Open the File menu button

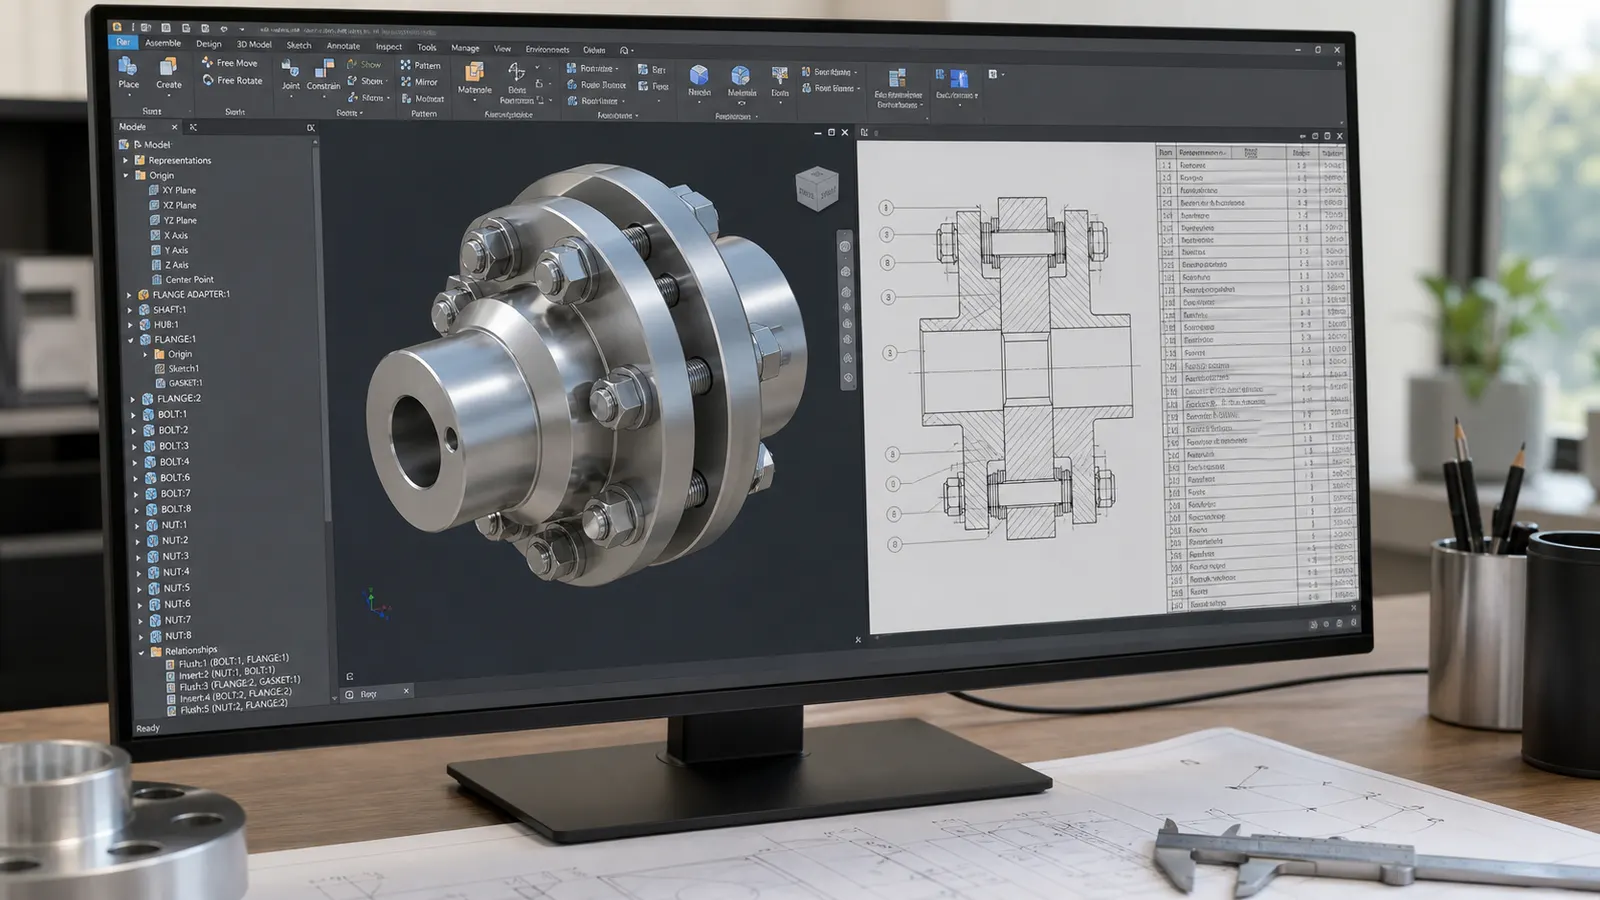(123, 42)
